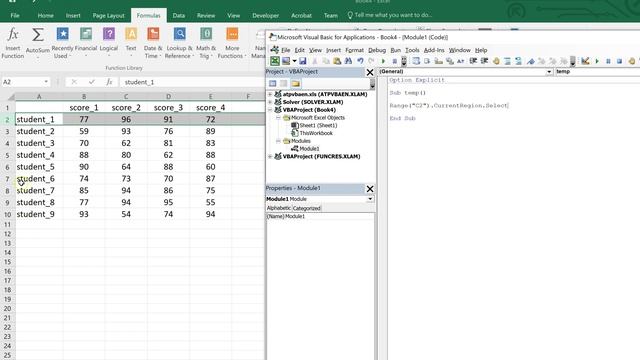The image size is (640, 360).
Task: Open the VBA Tools menu
Action: pyautogui.click(x=412, y=50)
